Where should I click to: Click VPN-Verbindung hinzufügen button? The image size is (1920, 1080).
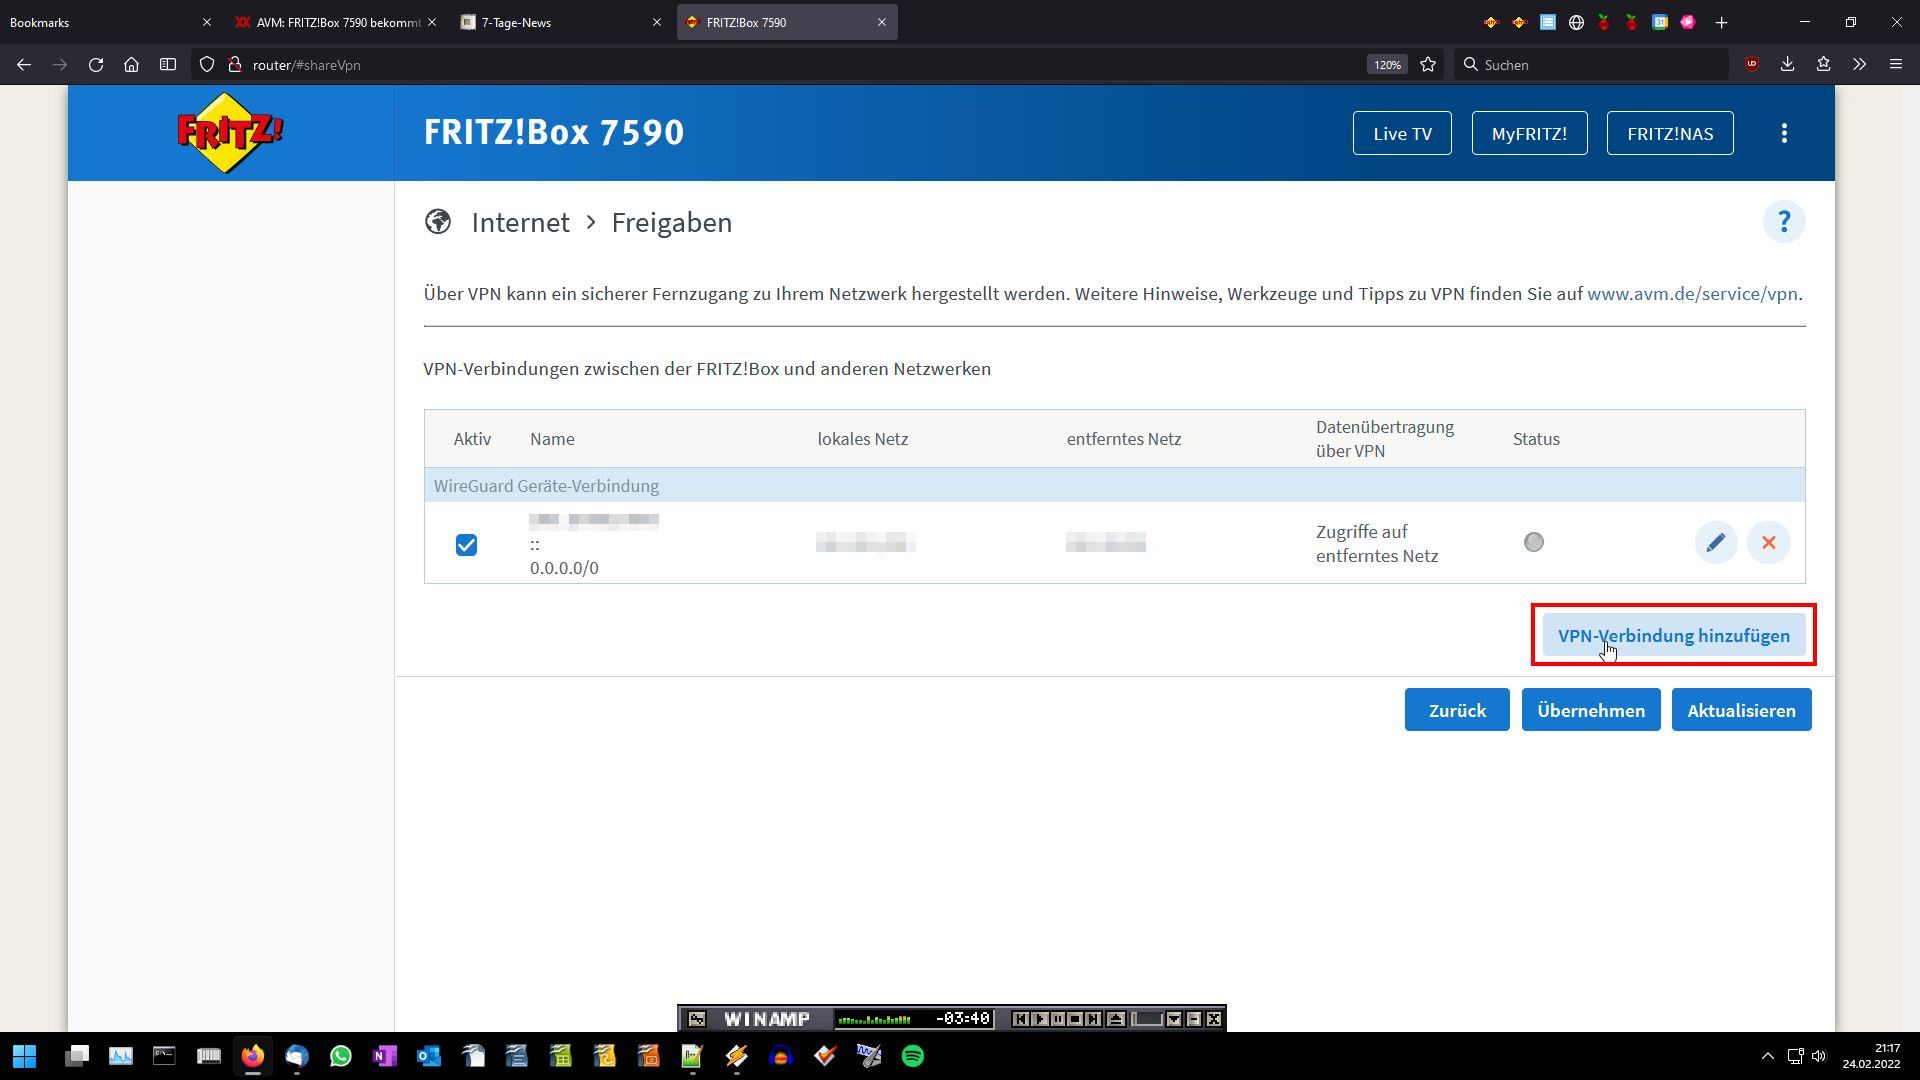(x=1674, y=636)
